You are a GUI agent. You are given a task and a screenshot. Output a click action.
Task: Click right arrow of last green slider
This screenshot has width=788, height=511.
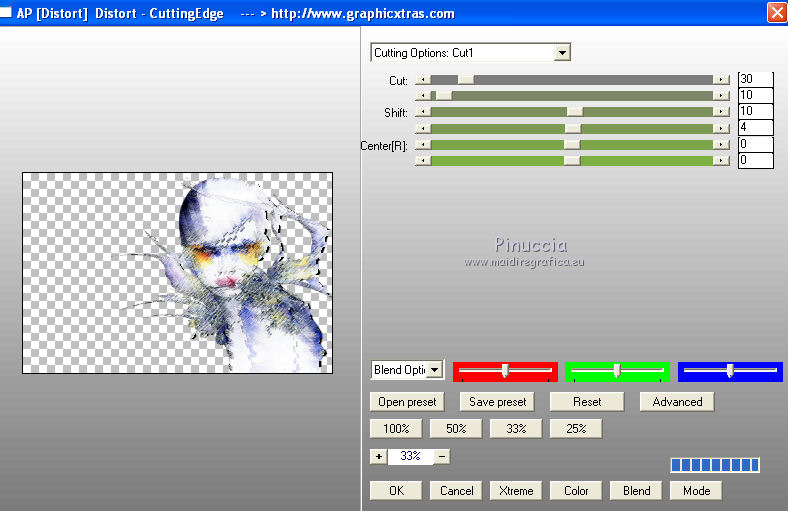[721, 161]
